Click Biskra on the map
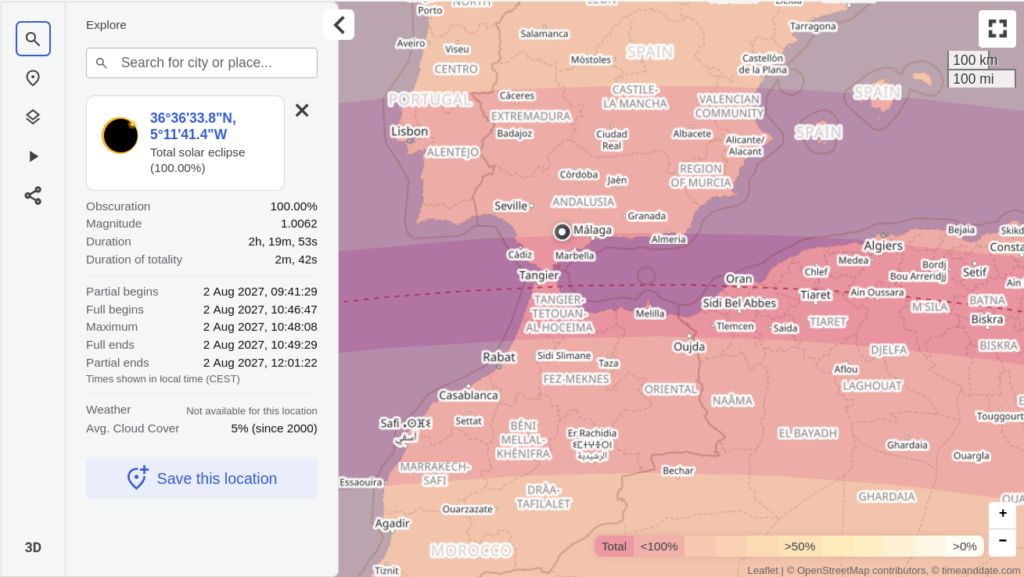 pos(987,319)
